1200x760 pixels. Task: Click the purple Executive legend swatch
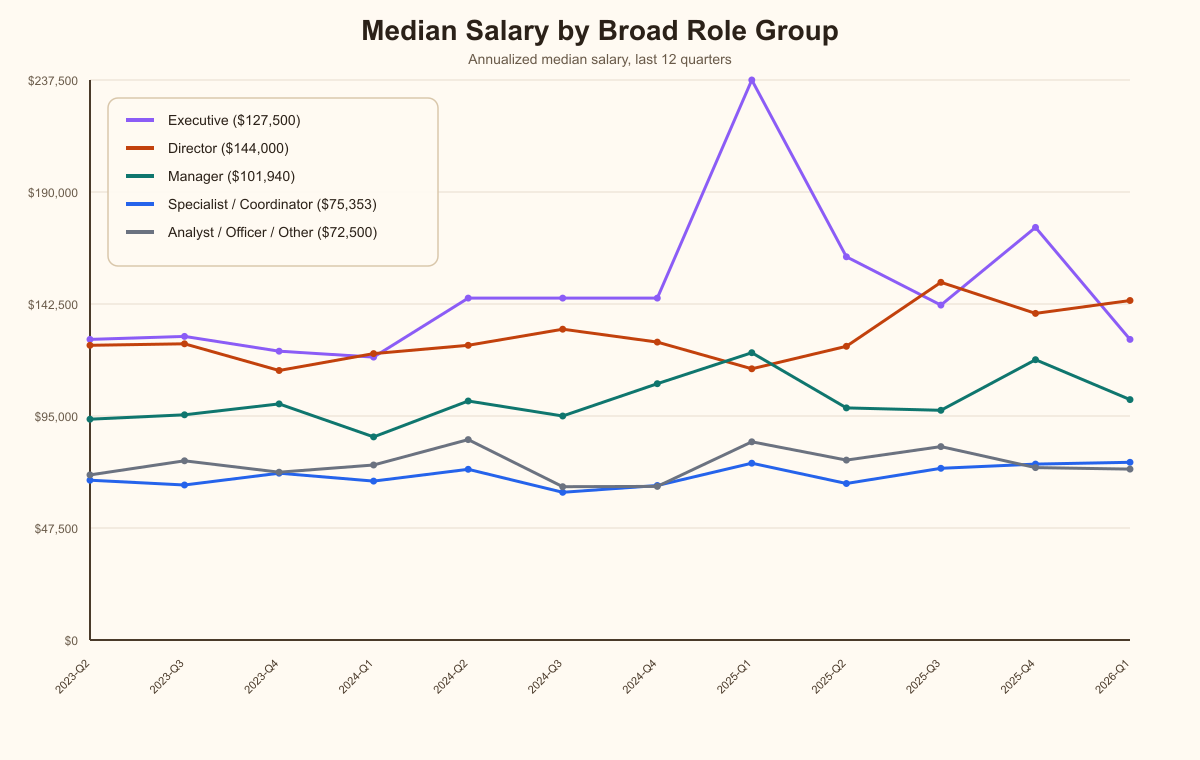[140, 120]
